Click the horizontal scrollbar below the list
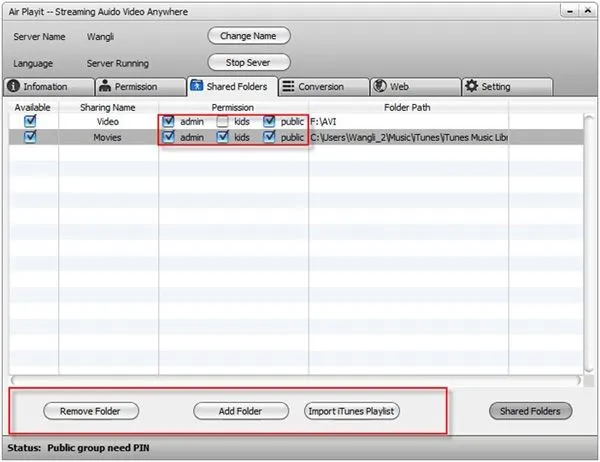The width and height of the screenshot is (600, 462). coord(295,380)
